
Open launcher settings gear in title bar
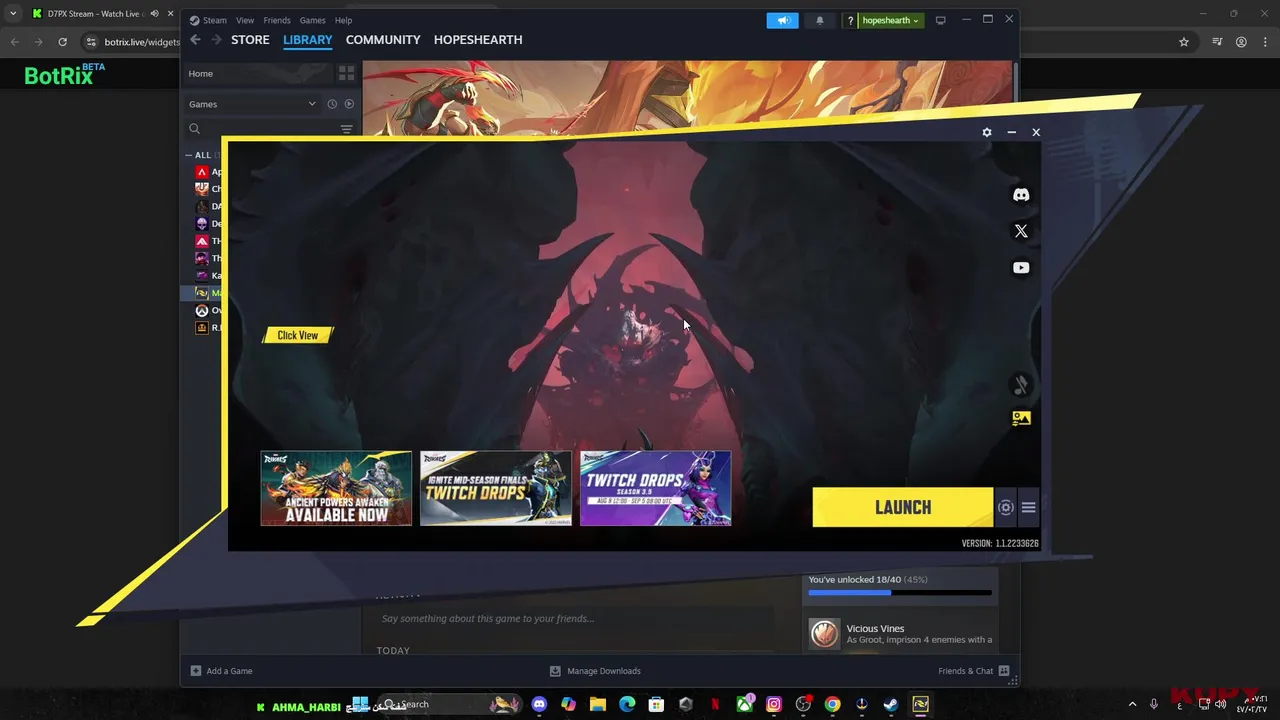pos(987,132)
